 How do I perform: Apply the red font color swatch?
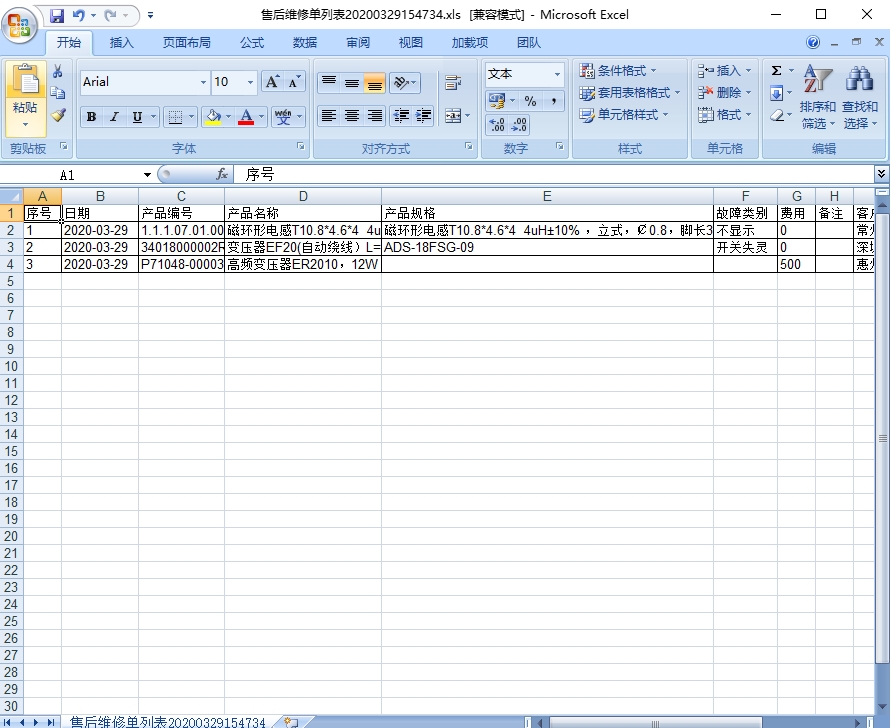click(x=246, y=117)
